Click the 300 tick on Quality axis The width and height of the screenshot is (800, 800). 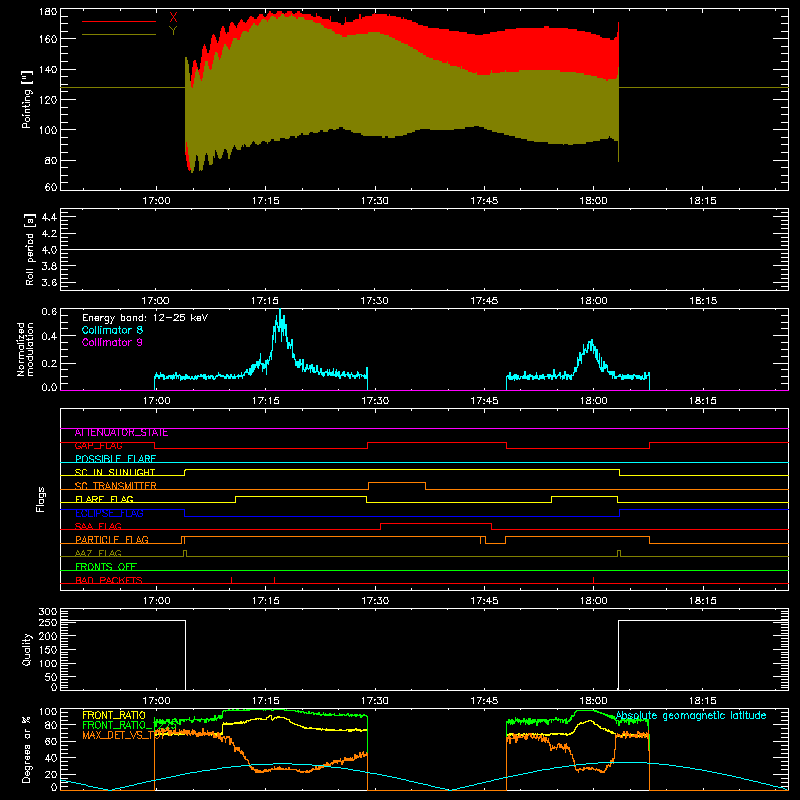click(48, 611)
